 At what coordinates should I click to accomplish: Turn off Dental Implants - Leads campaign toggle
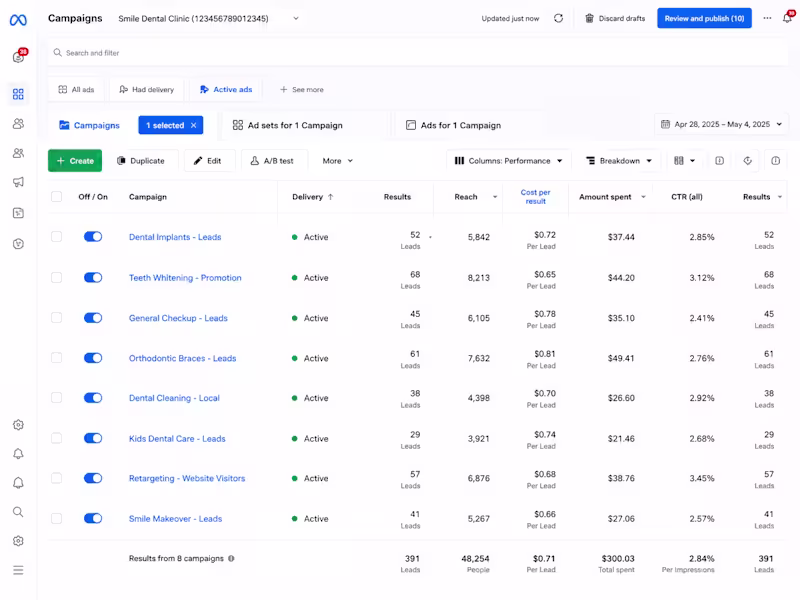(93, 237)
